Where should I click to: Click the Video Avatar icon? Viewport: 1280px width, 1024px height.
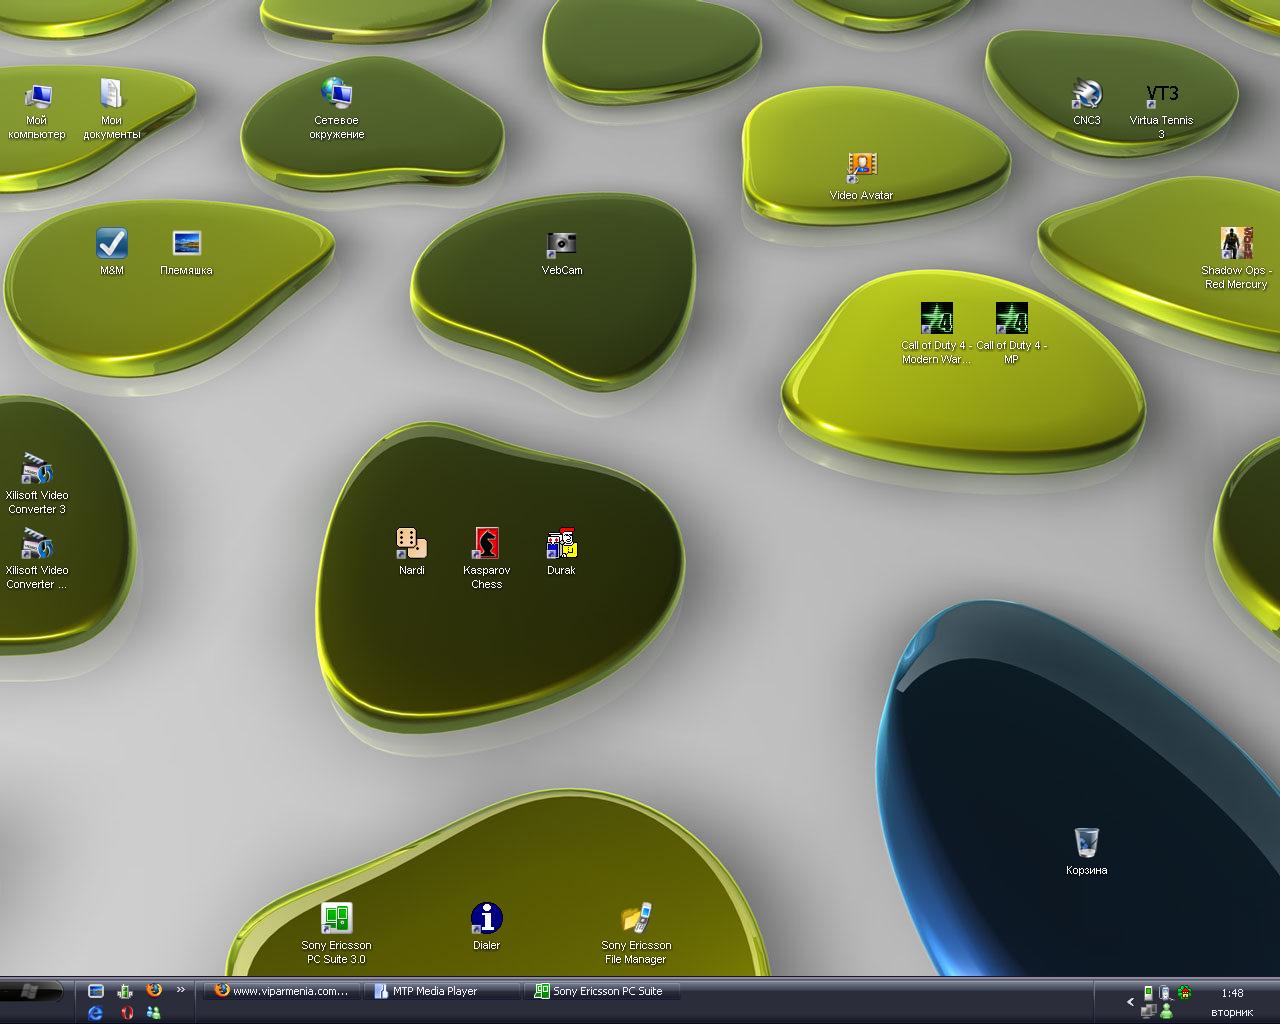tap(861, 168)
